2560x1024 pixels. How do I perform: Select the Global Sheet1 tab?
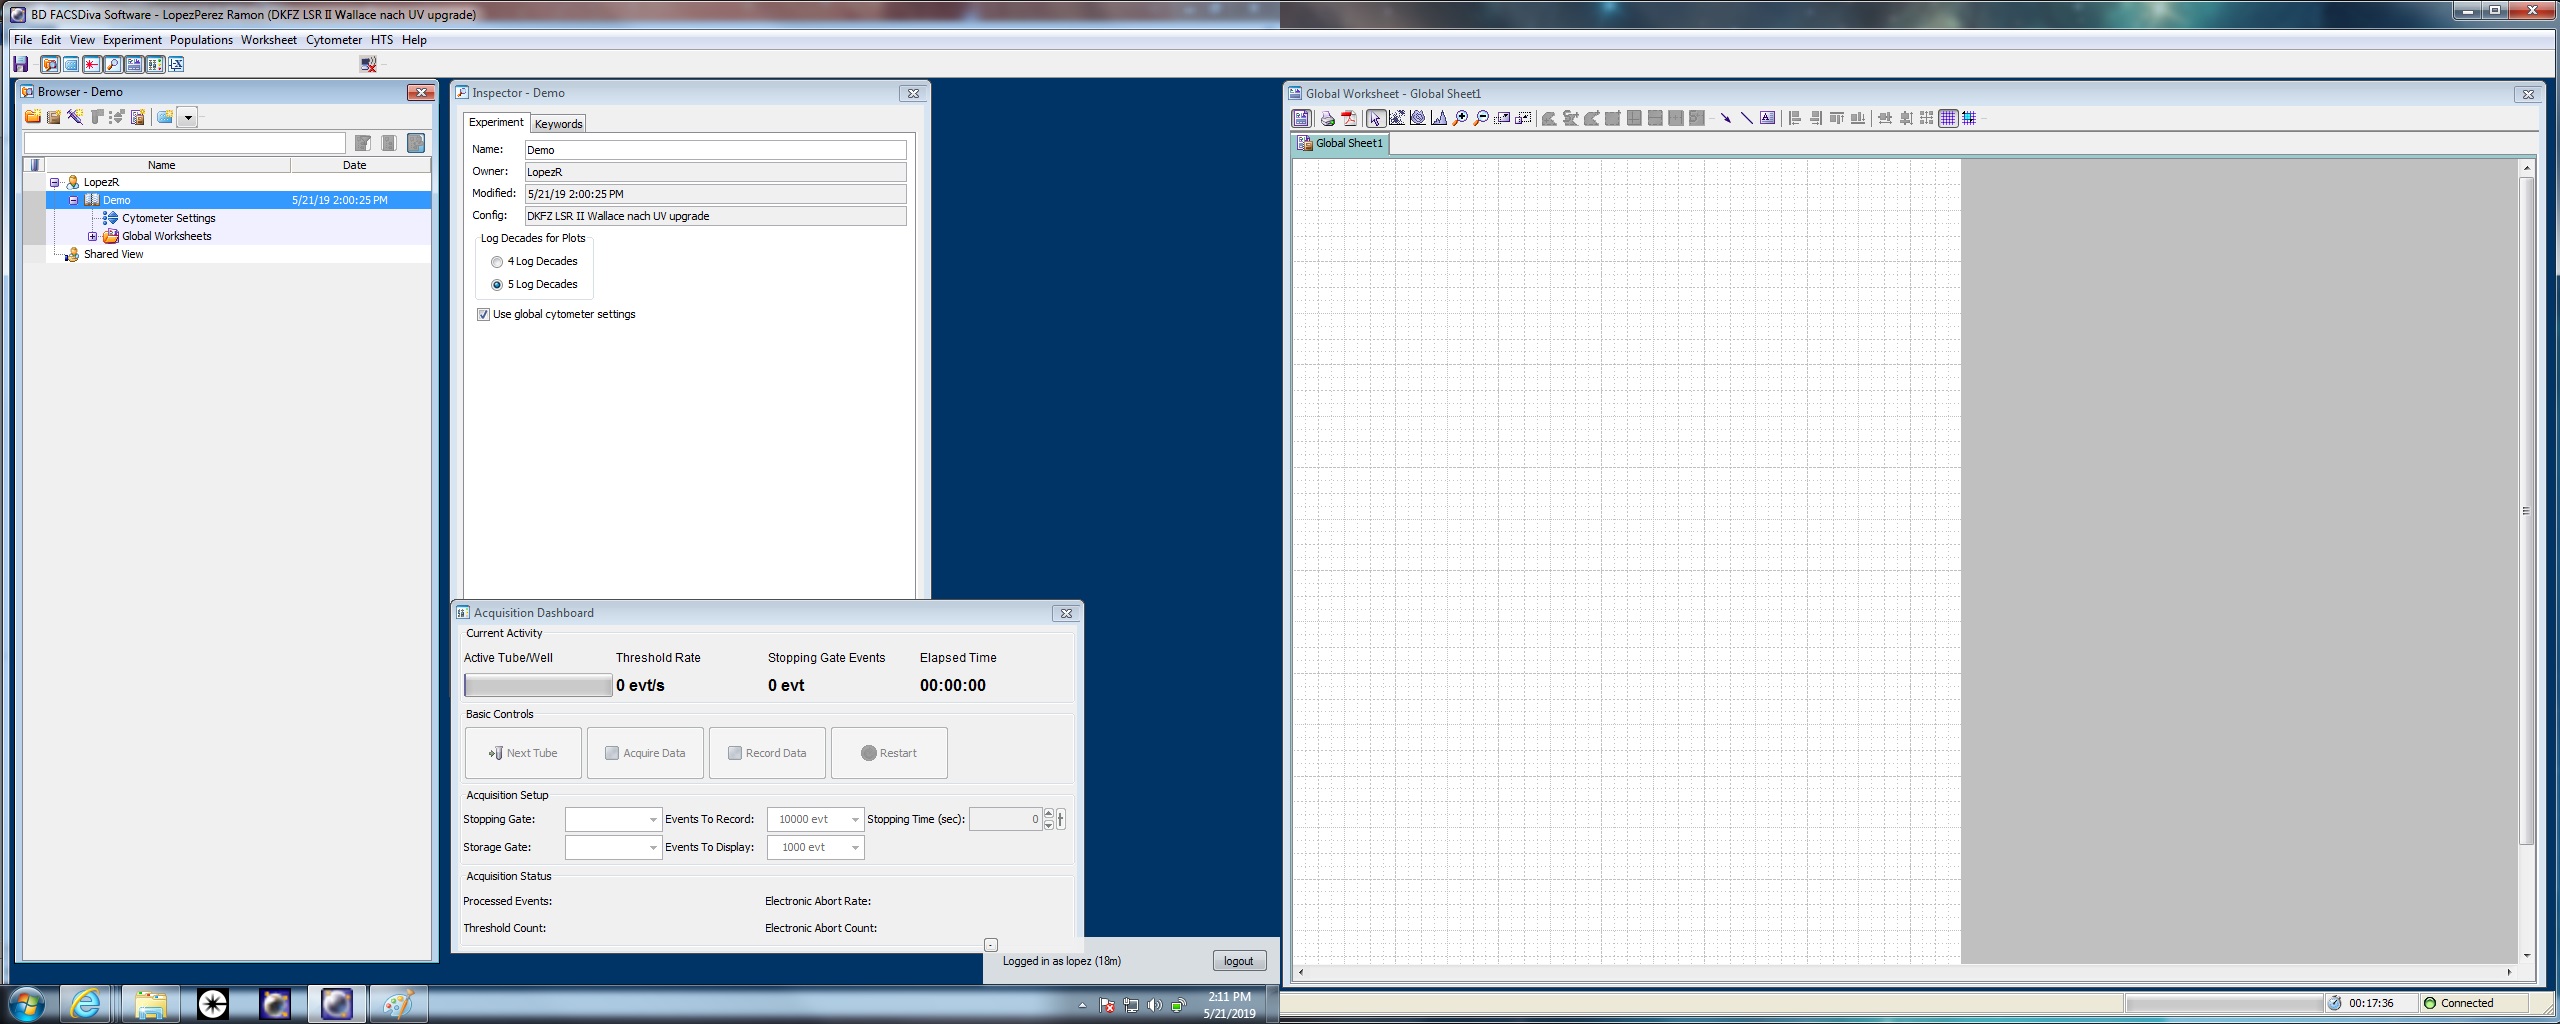pos(1341,143)
